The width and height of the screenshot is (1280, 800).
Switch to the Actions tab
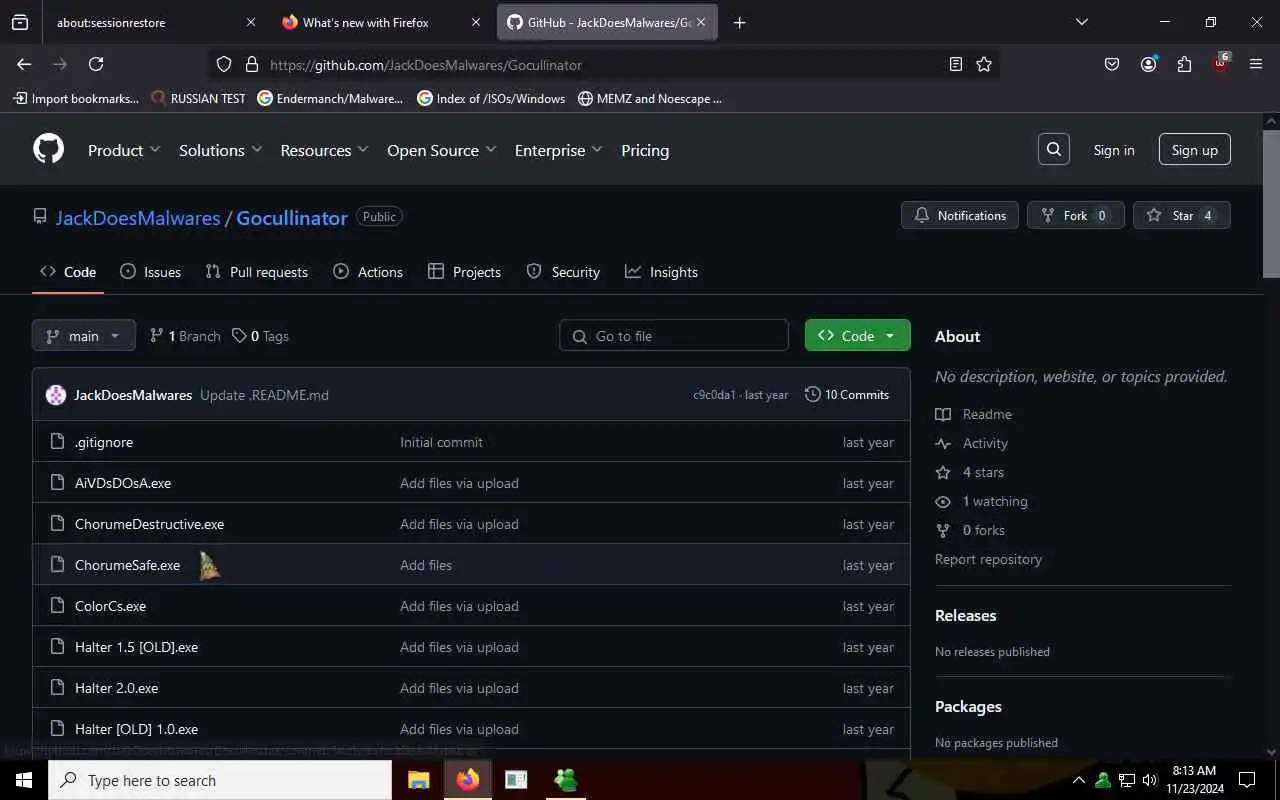(x=368, y=272)
